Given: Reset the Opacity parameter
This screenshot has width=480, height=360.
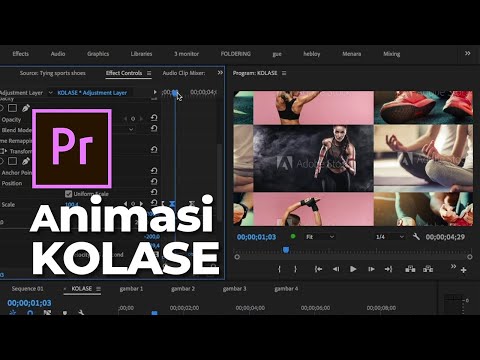Looking at the screenshot, I should tap(154, 118).
